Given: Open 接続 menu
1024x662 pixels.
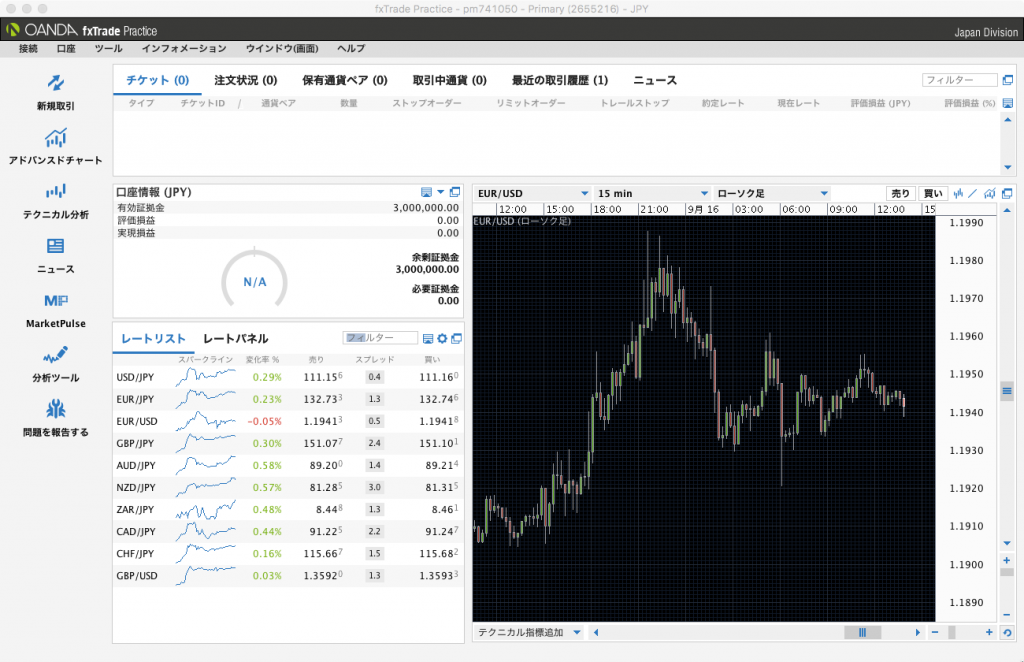Looking at the screenshot, I should coord(28,48).
